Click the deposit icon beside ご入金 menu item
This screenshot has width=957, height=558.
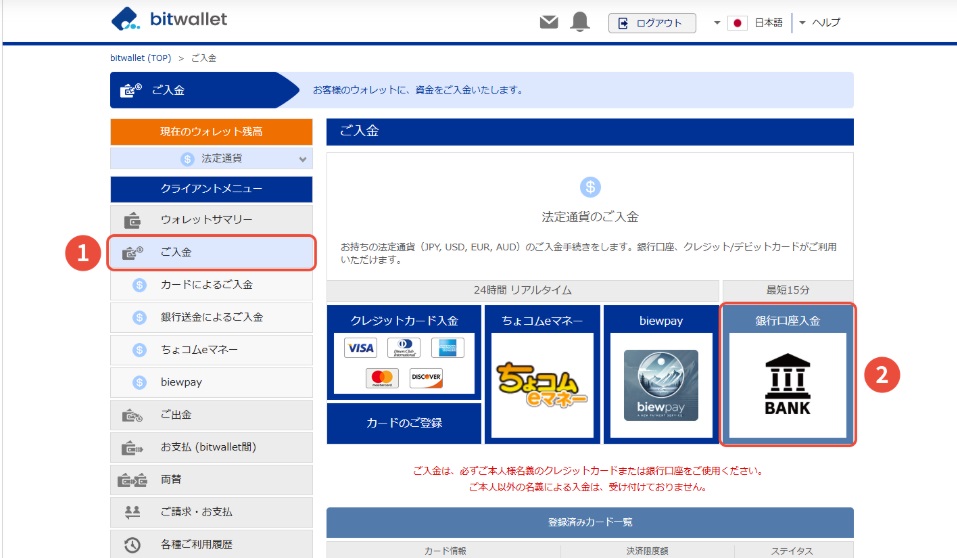(132, 252)
